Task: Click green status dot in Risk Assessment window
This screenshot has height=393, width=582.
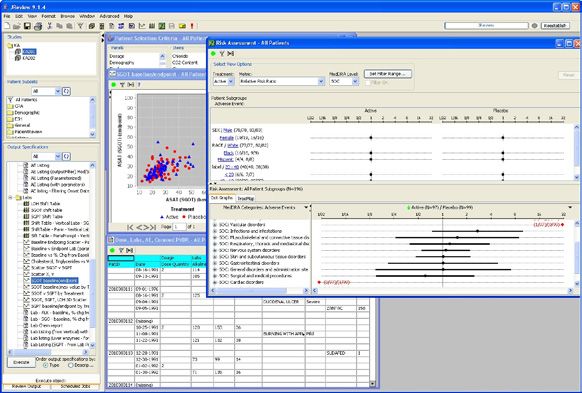Action: 213,54
